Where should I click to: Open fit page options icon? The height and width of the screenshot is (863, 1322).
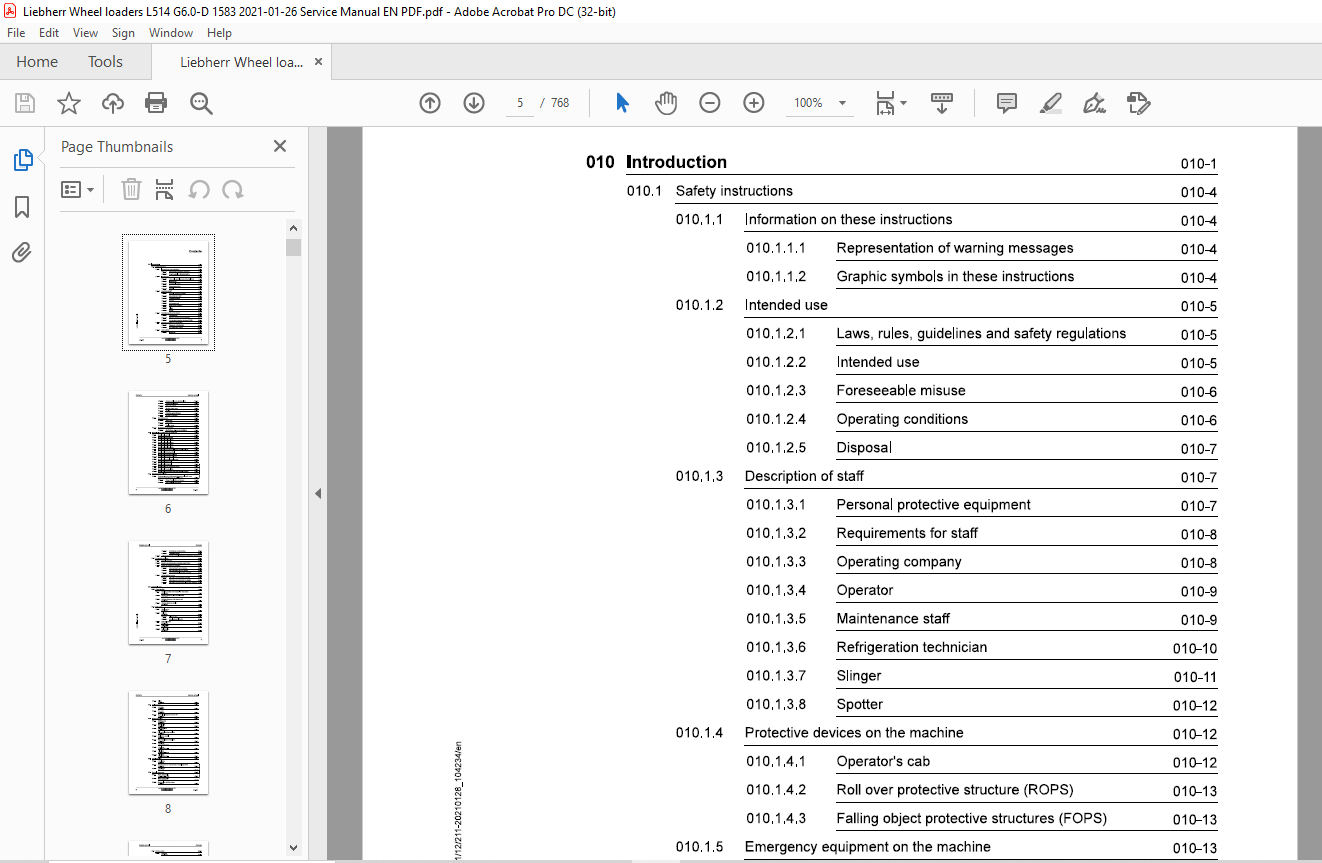point(891,103)
